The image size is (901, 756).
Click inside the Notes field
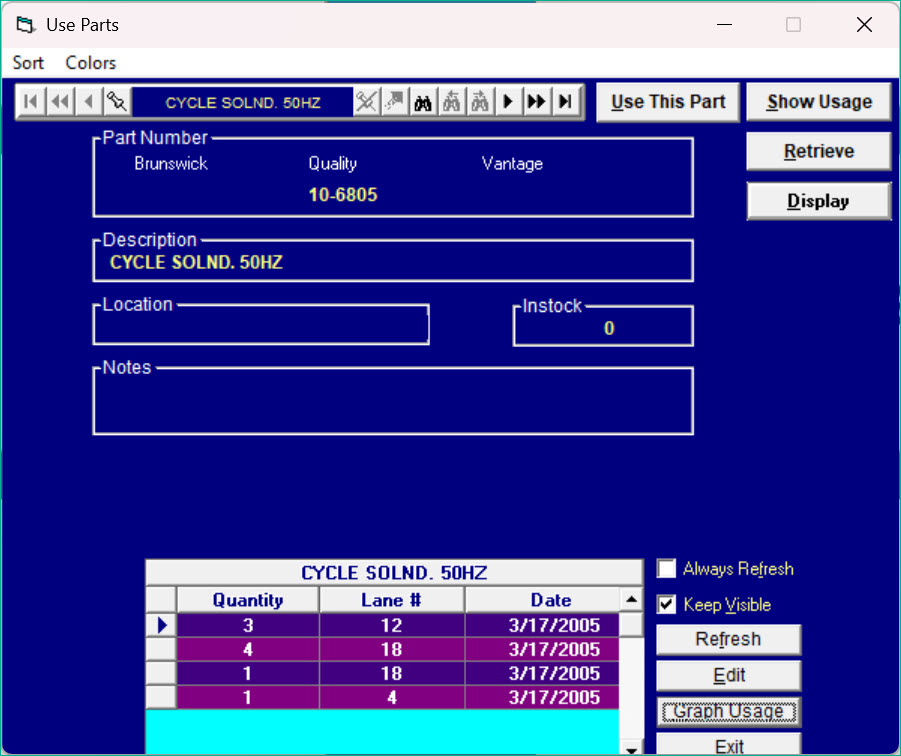point(393,405)
